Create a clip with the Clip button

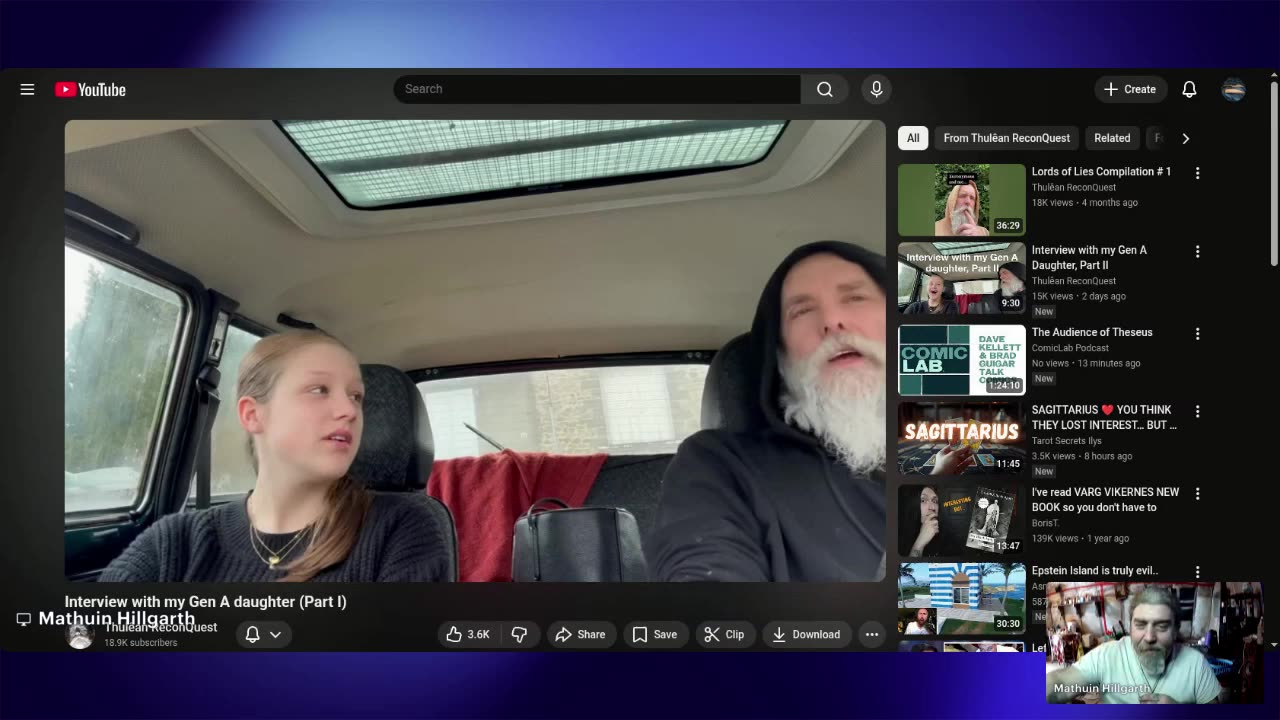(x=724, y=634)
